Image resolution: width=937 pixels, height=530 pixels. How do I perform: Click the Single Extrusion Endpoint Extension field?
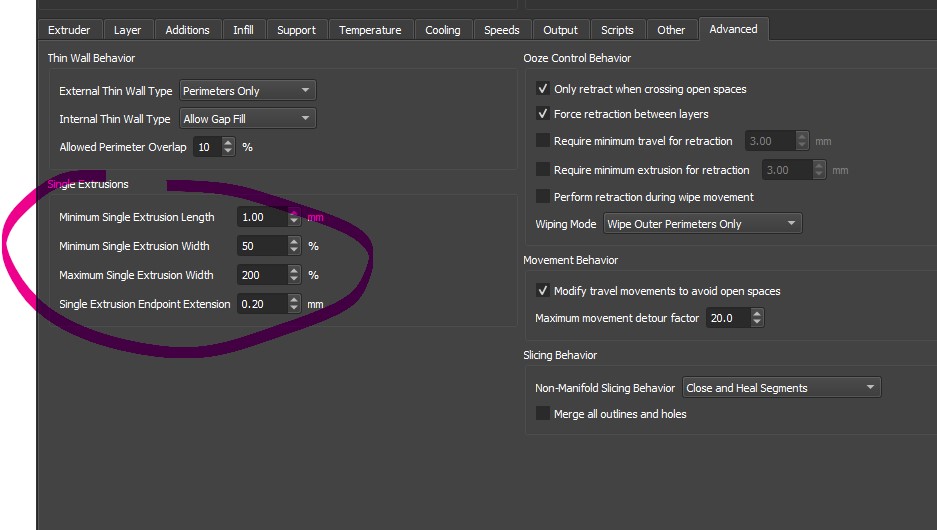262,304
